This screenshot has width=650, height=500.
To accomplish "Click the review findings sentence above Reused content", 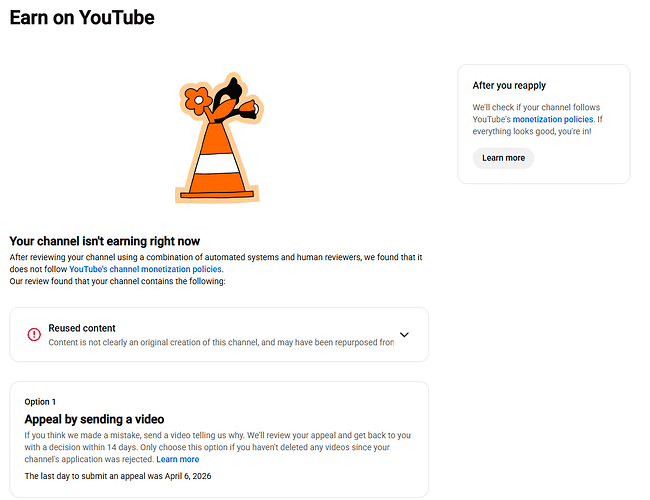I will tap(117, 281).
